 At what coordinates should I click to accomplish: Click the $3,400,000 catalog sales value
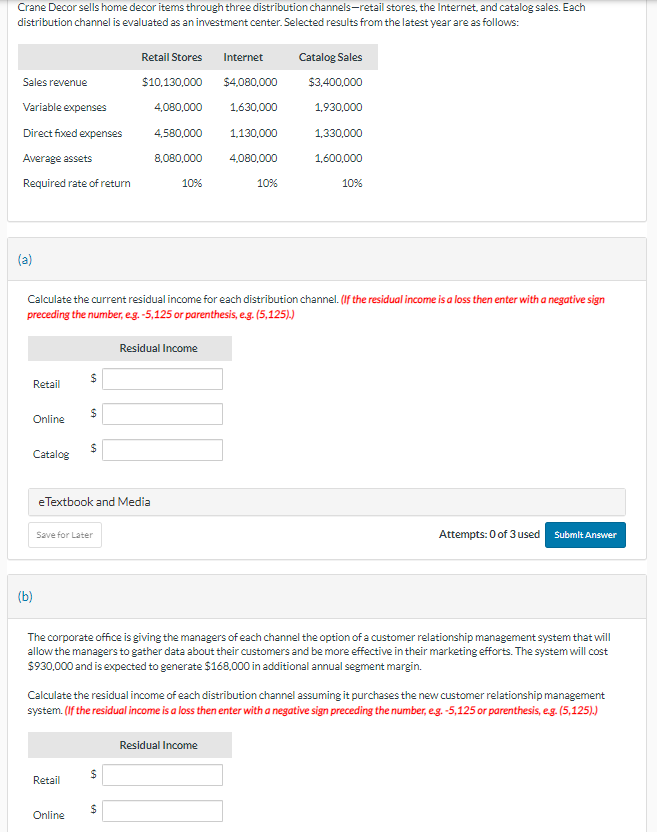pyautogui.click(x=335, y=82)
